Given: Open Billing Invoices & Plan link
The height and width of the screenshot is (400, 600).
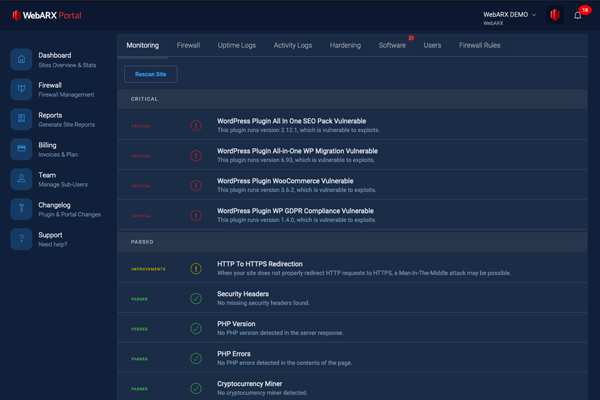Looking at the screenshot, I should click(58, 149).
